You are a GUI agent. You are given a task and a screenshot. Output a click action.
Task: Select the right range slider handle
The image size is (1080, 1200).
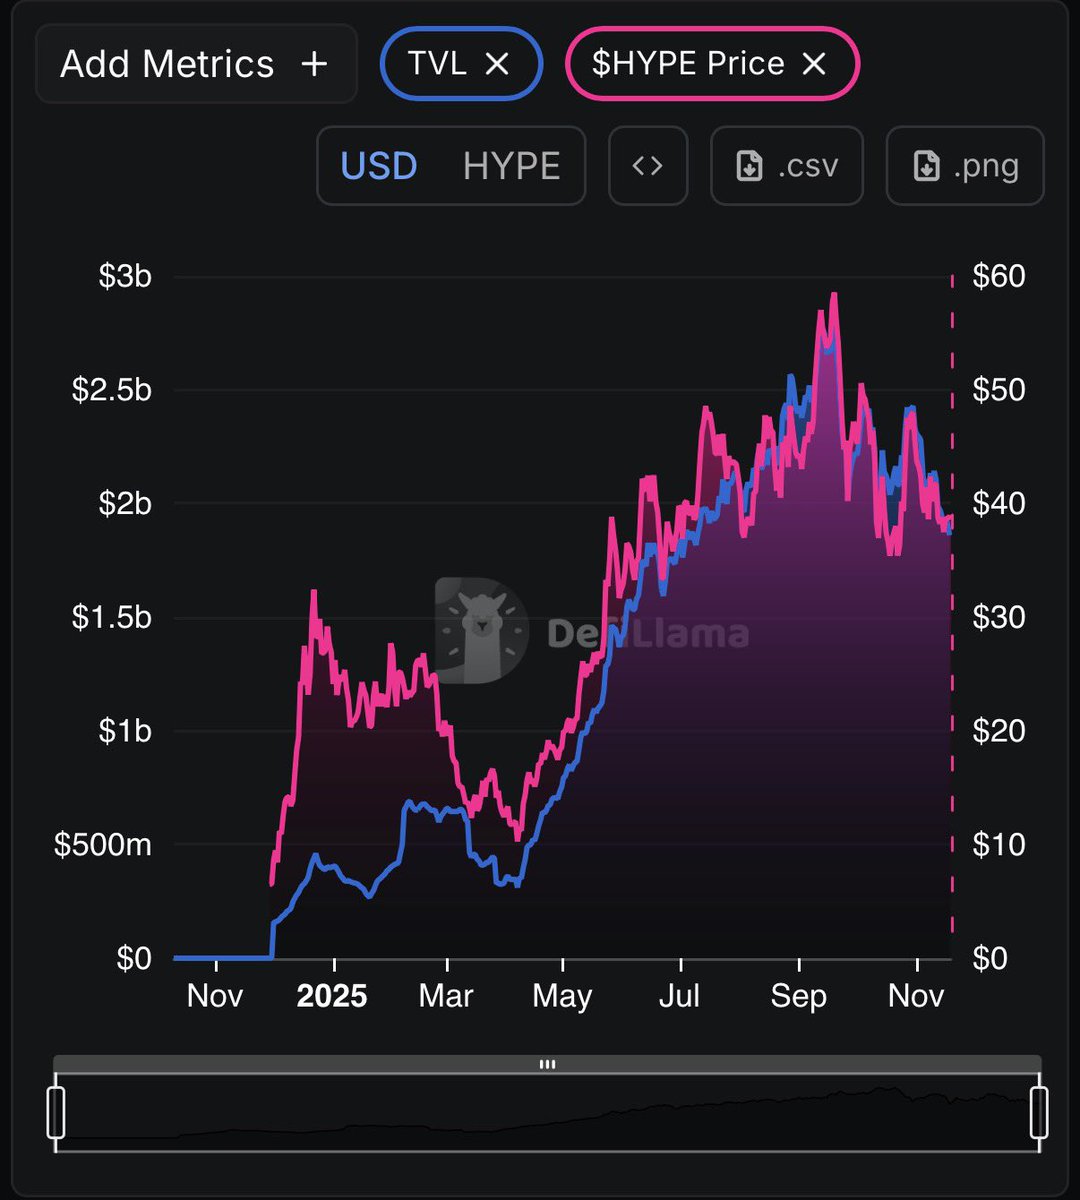point(1039,1112)
